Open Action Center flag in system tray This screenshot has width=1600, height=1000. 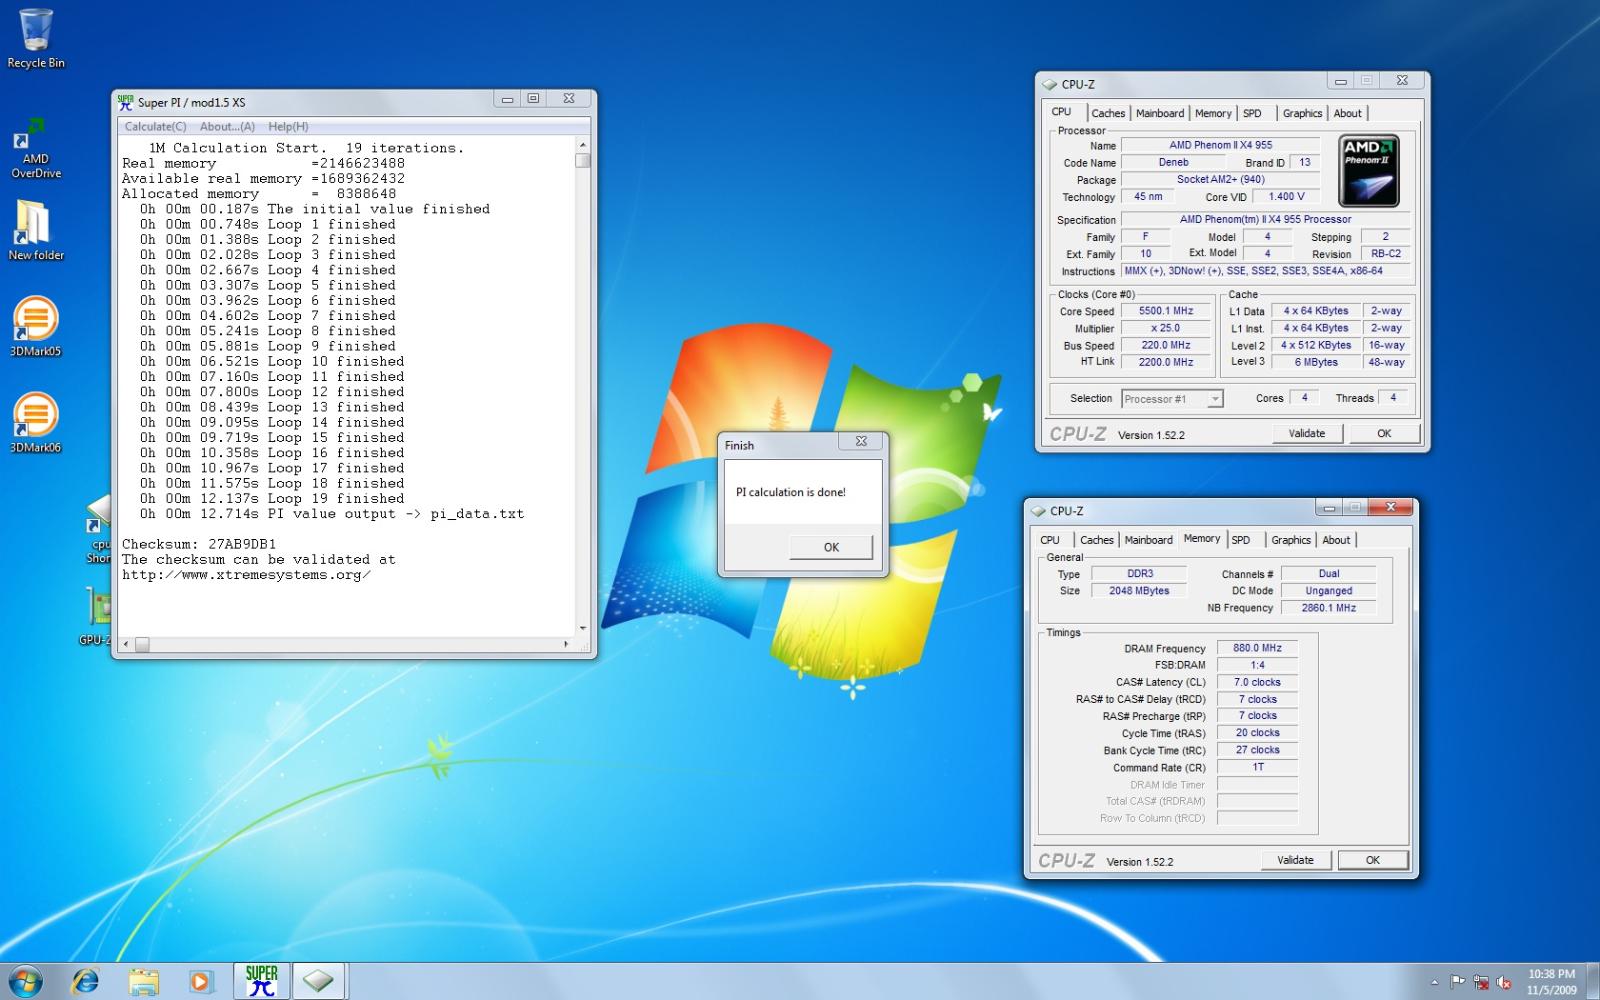[x=1457, y=982]
